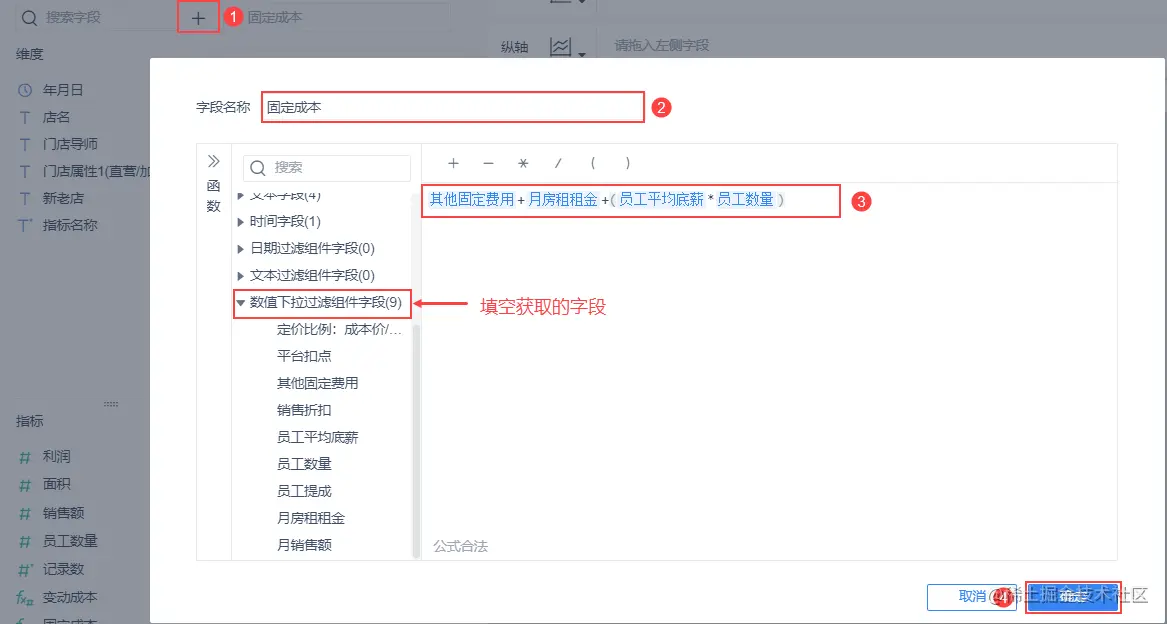This screenshot has width=1167, height=624.
Task: Click the 字段名称 input field
Action: coord(450,107)
